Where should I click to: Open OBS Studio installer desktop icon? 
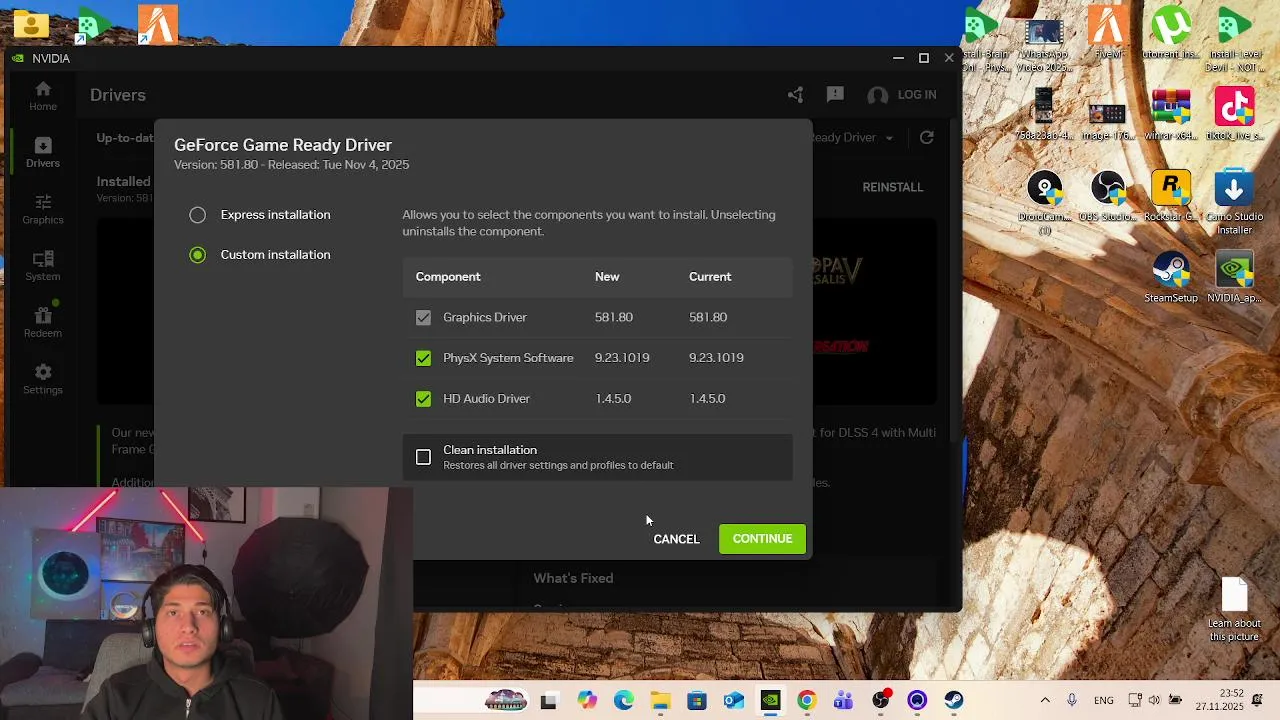pos(1107,197)
